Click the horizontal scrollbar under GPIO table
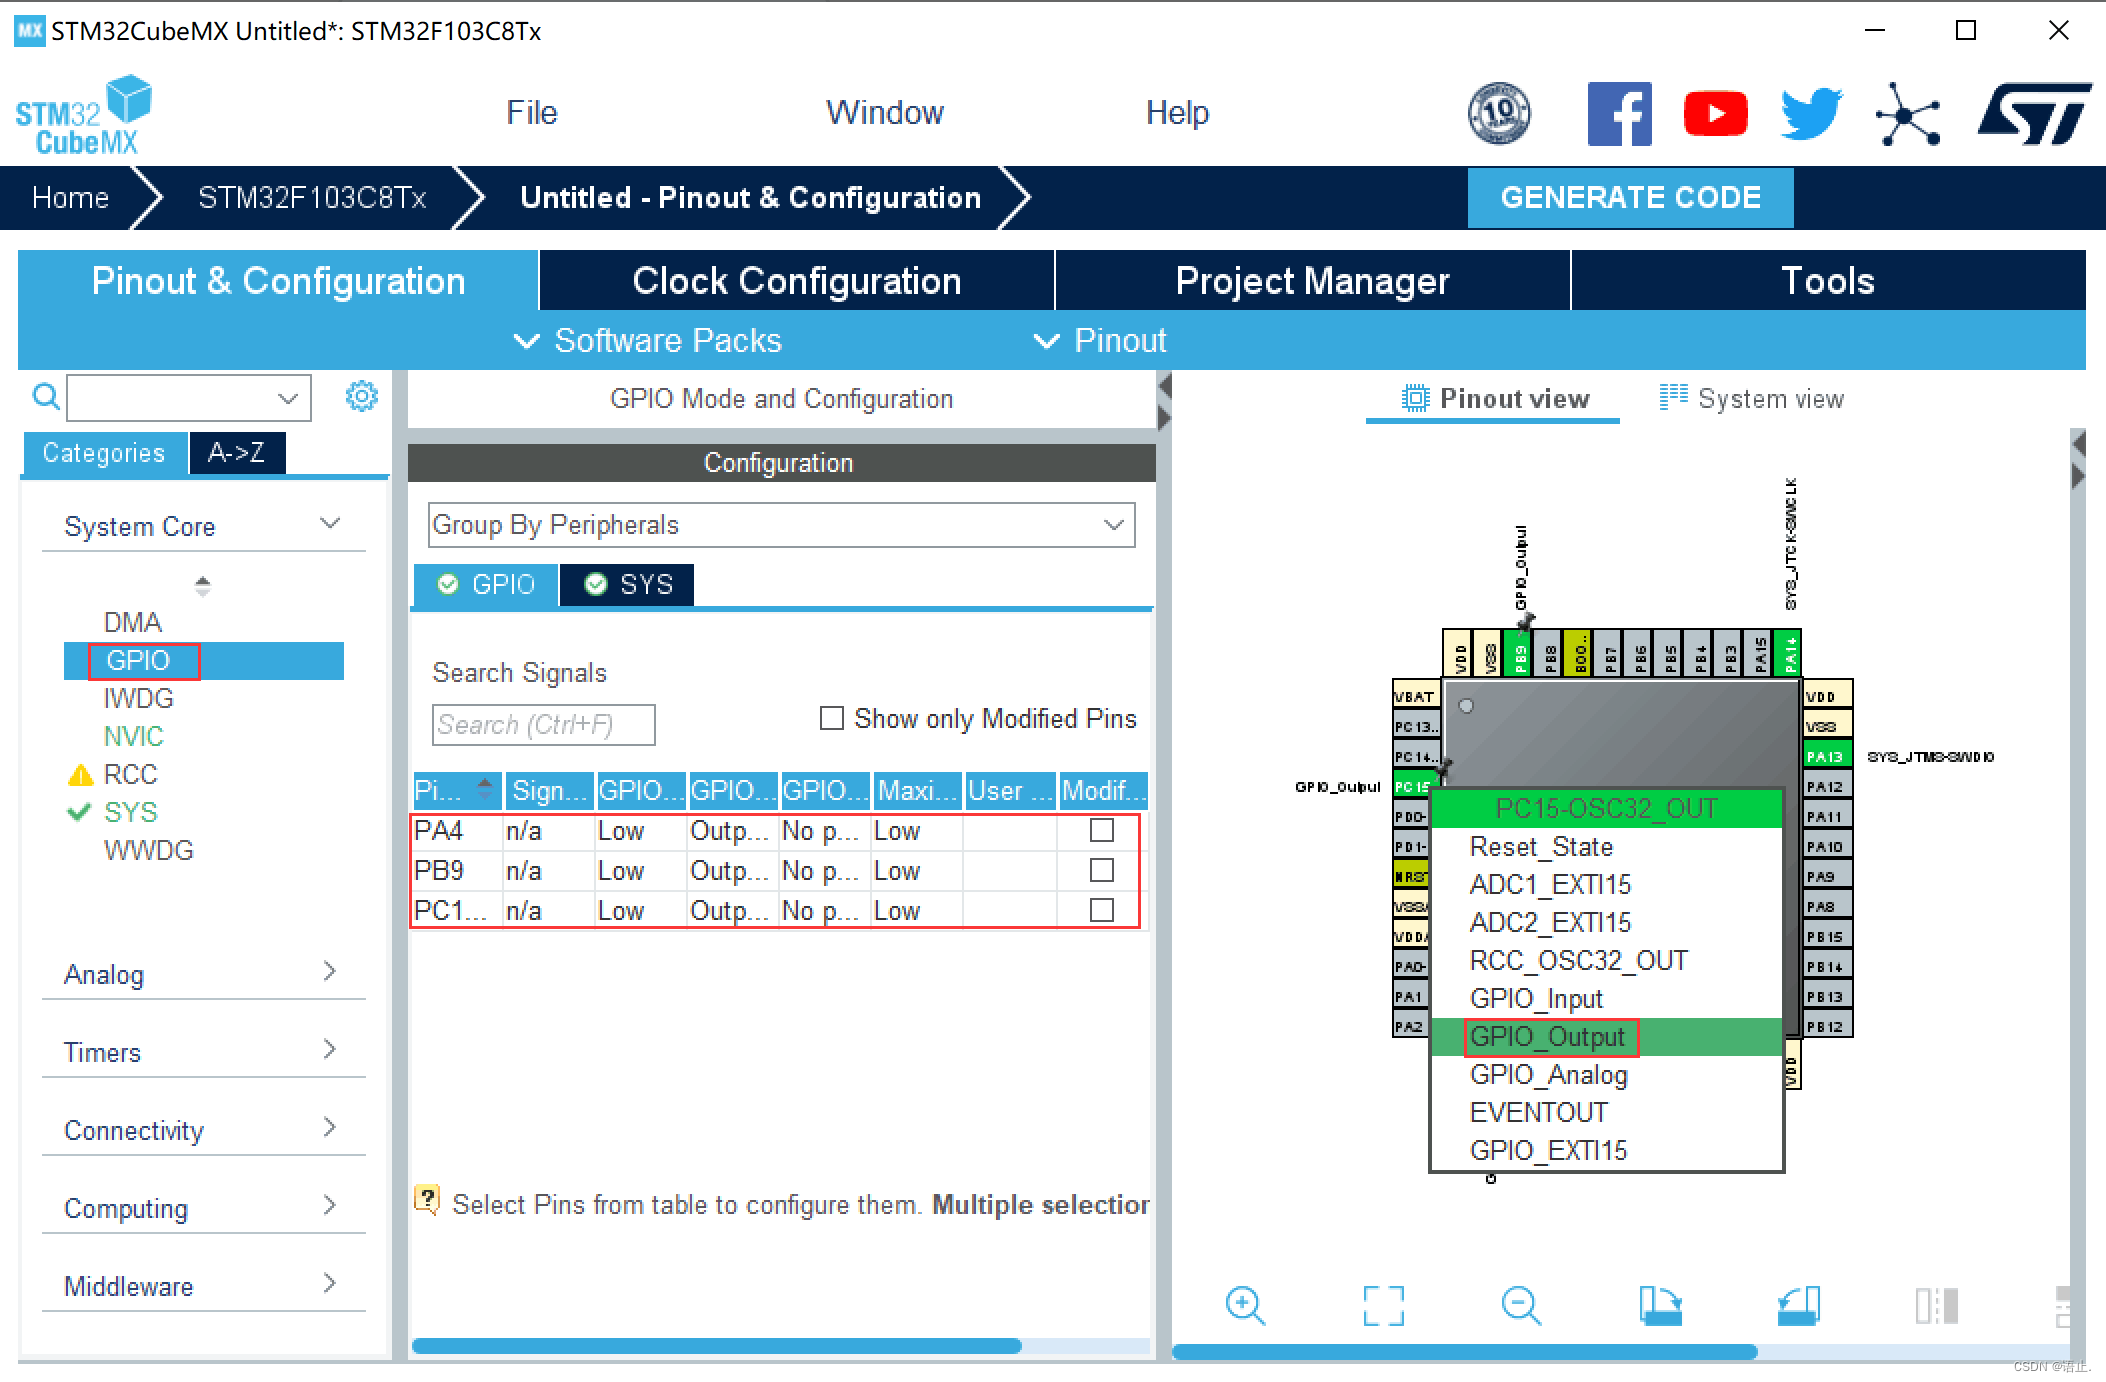 coord(716,1346)
